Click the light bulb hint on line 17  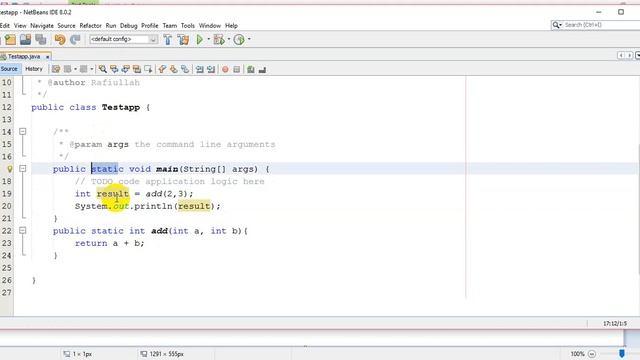tap(9, 169)
